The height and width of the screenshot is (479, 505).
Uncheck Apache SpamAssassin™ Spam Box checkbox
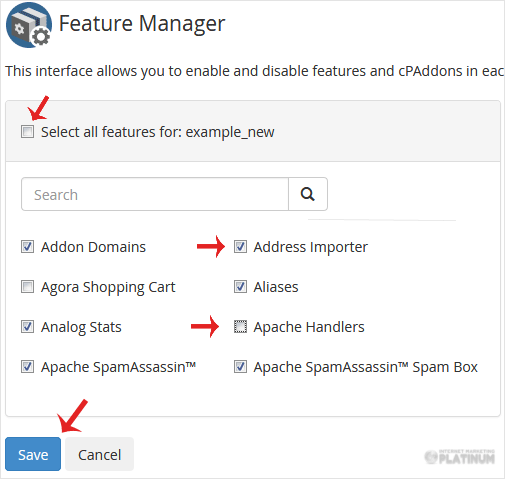click(240, 367)
